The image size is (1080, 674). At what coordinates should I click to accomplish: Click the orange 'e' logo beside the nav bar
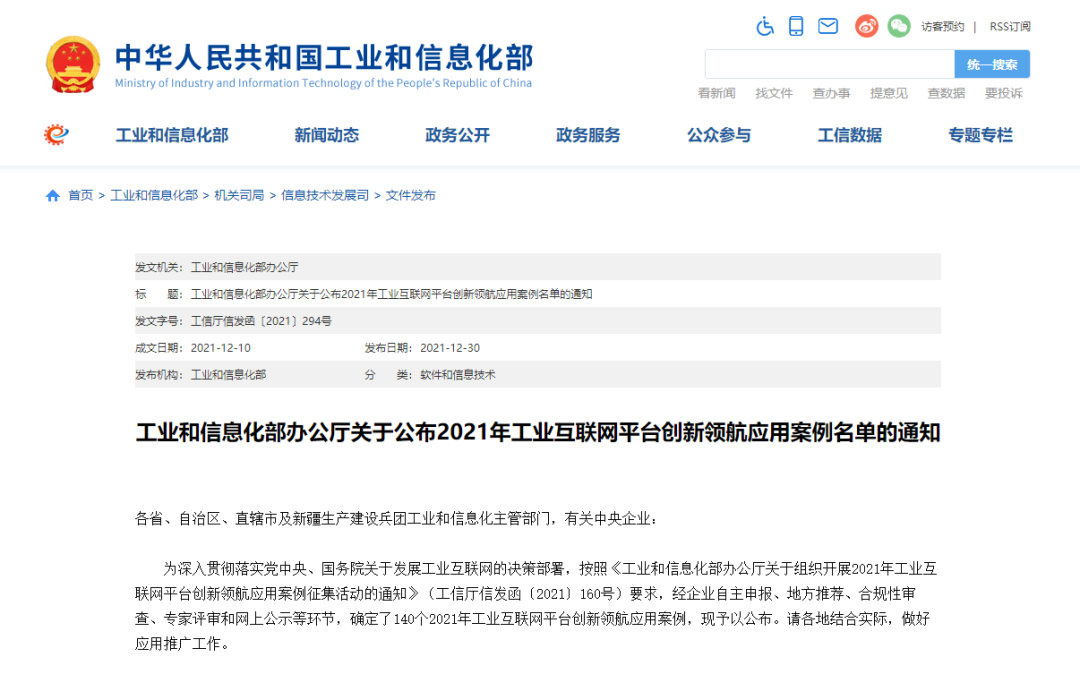[57, 134]
